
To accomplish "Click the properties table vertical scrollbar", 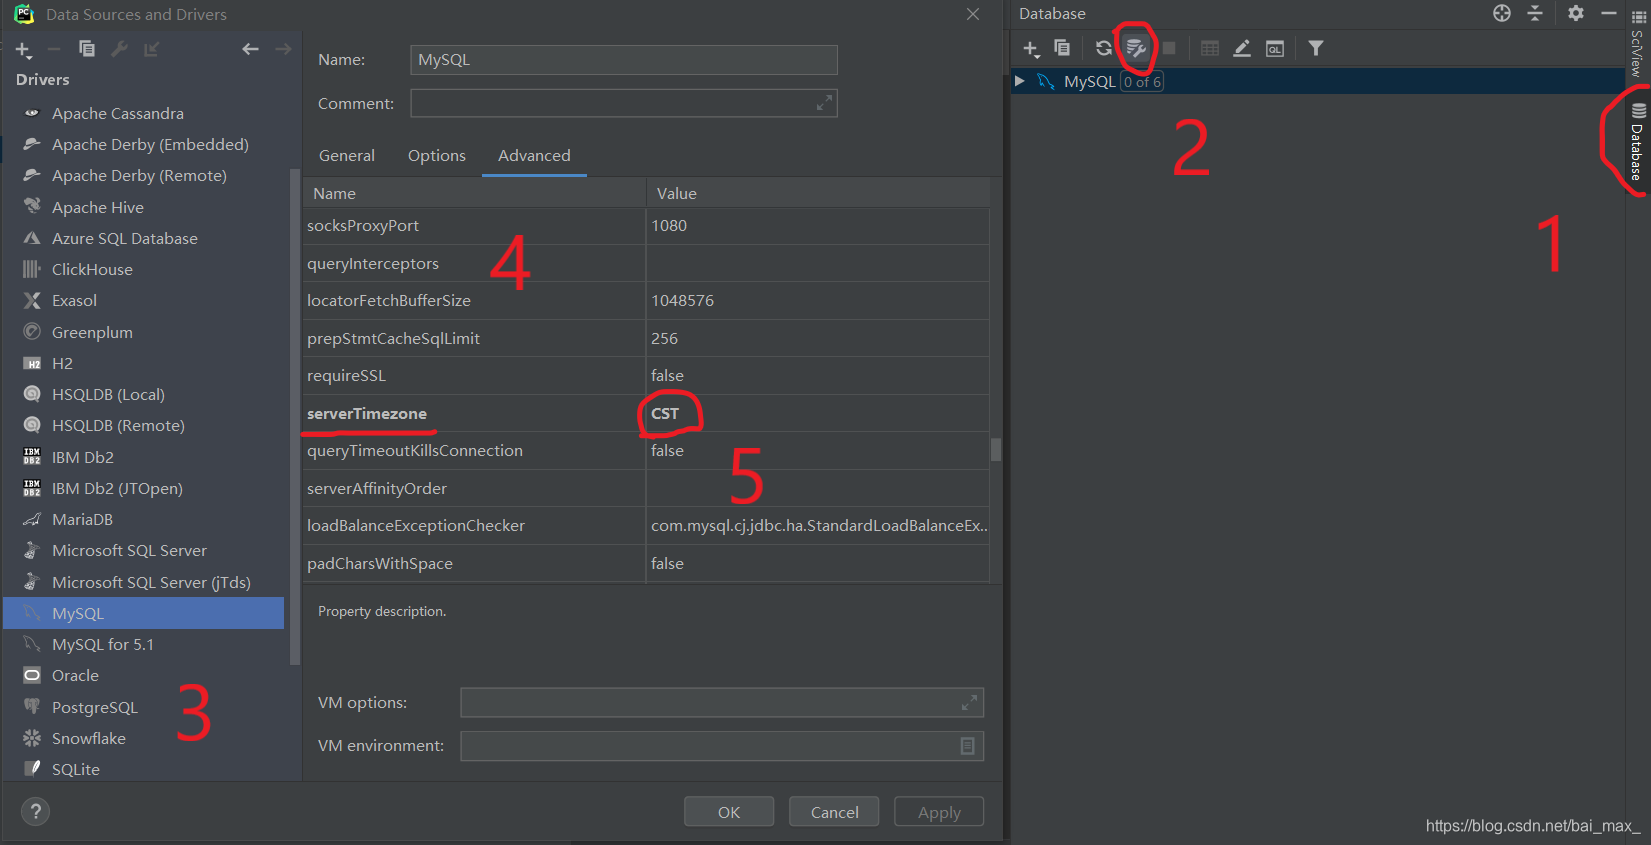I will point(996,449).
